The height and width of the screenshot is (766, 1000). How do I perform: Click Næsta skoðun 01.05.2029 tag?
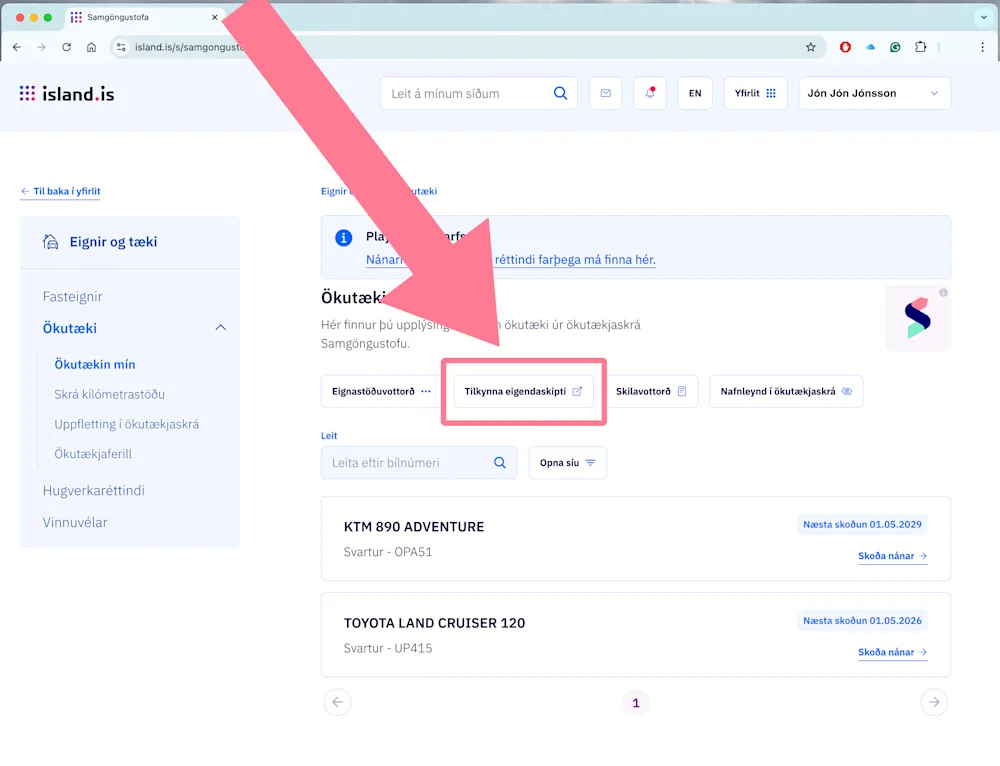(x=862, y=524)
